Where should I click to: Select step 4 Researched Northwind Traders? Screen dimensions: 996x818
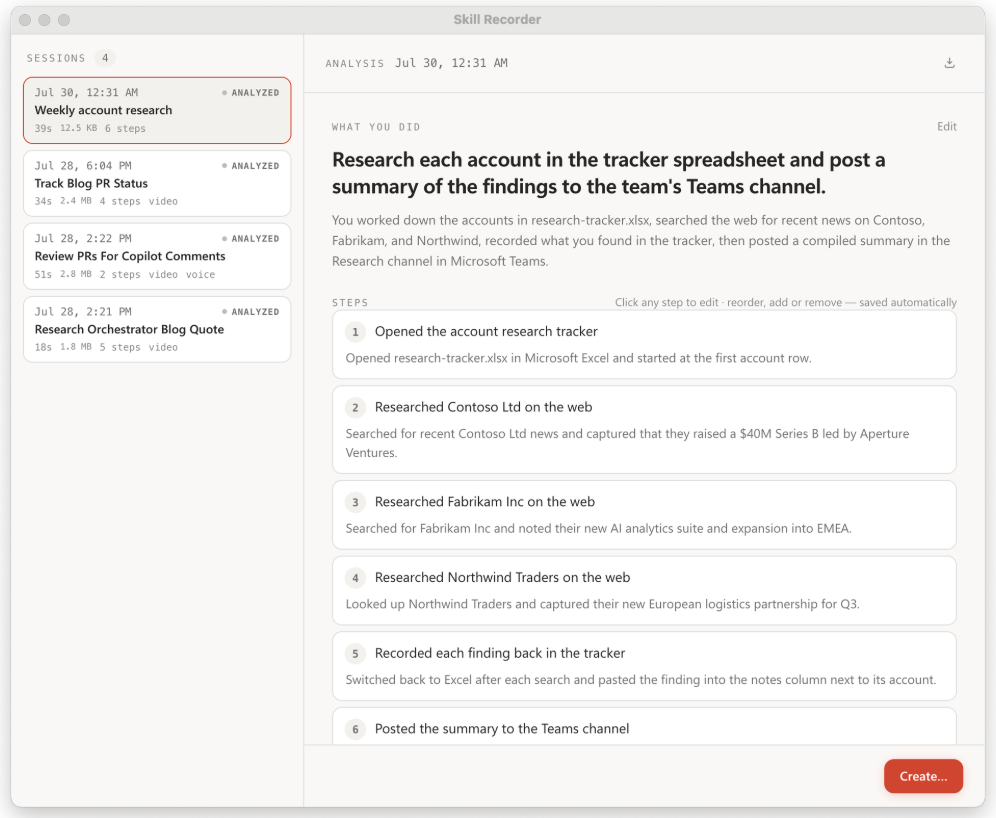pyautogui.click(x=644, y=591)
